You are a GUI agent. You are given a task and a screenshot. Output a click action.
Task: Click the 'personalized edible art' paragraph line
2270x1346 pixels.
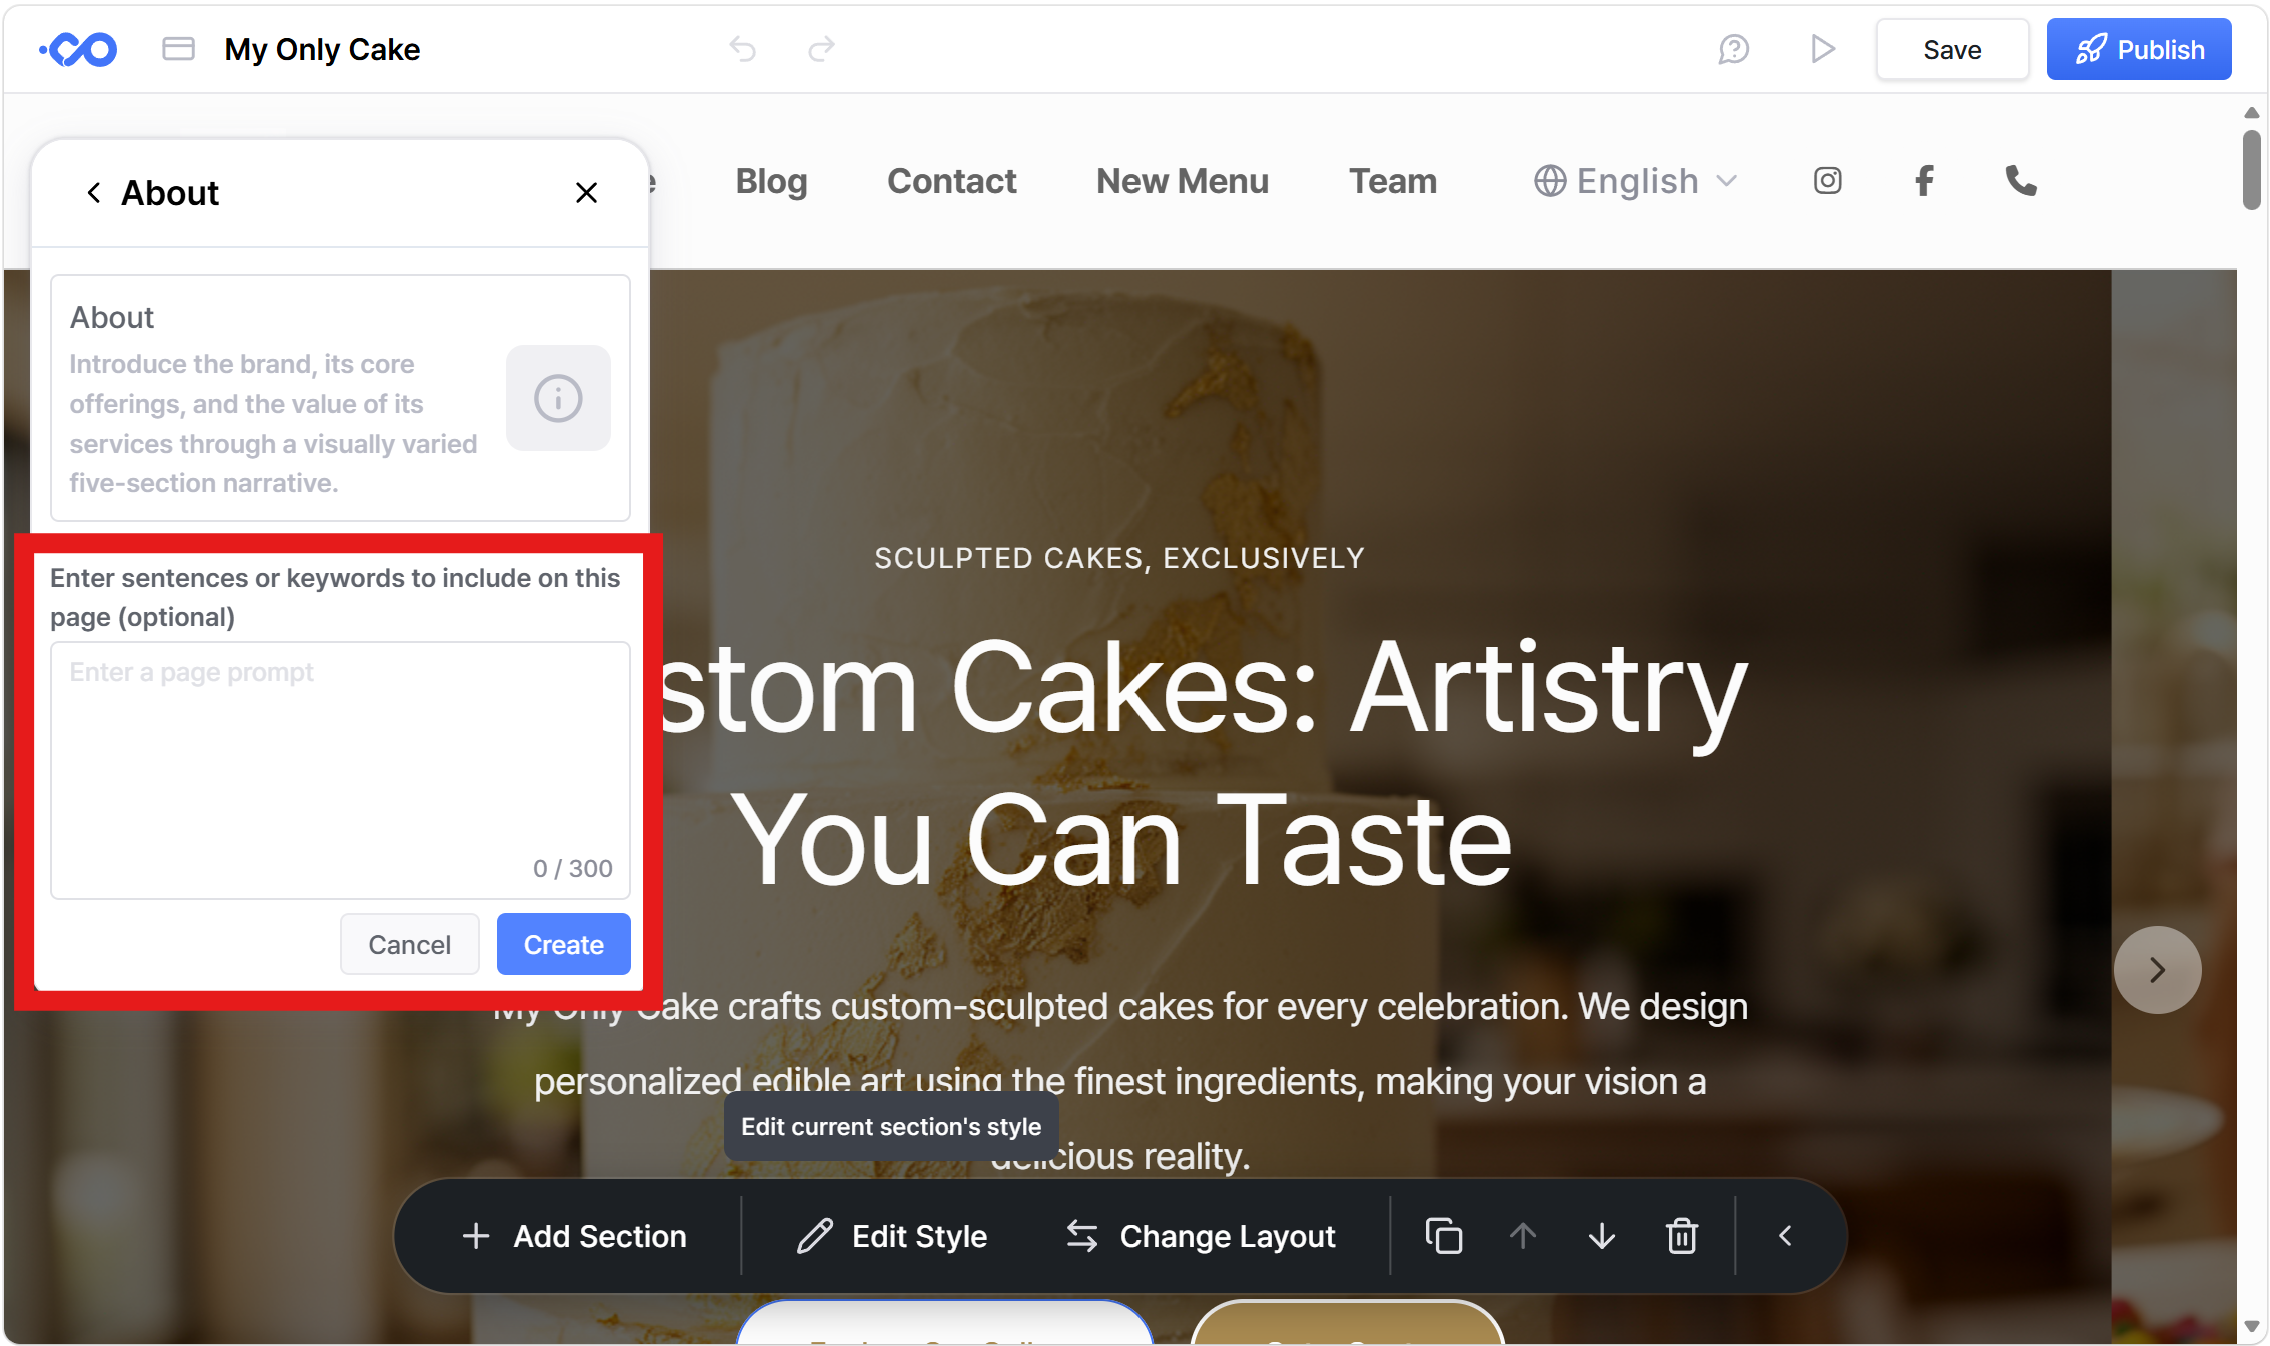[x=1120, y=1081]
